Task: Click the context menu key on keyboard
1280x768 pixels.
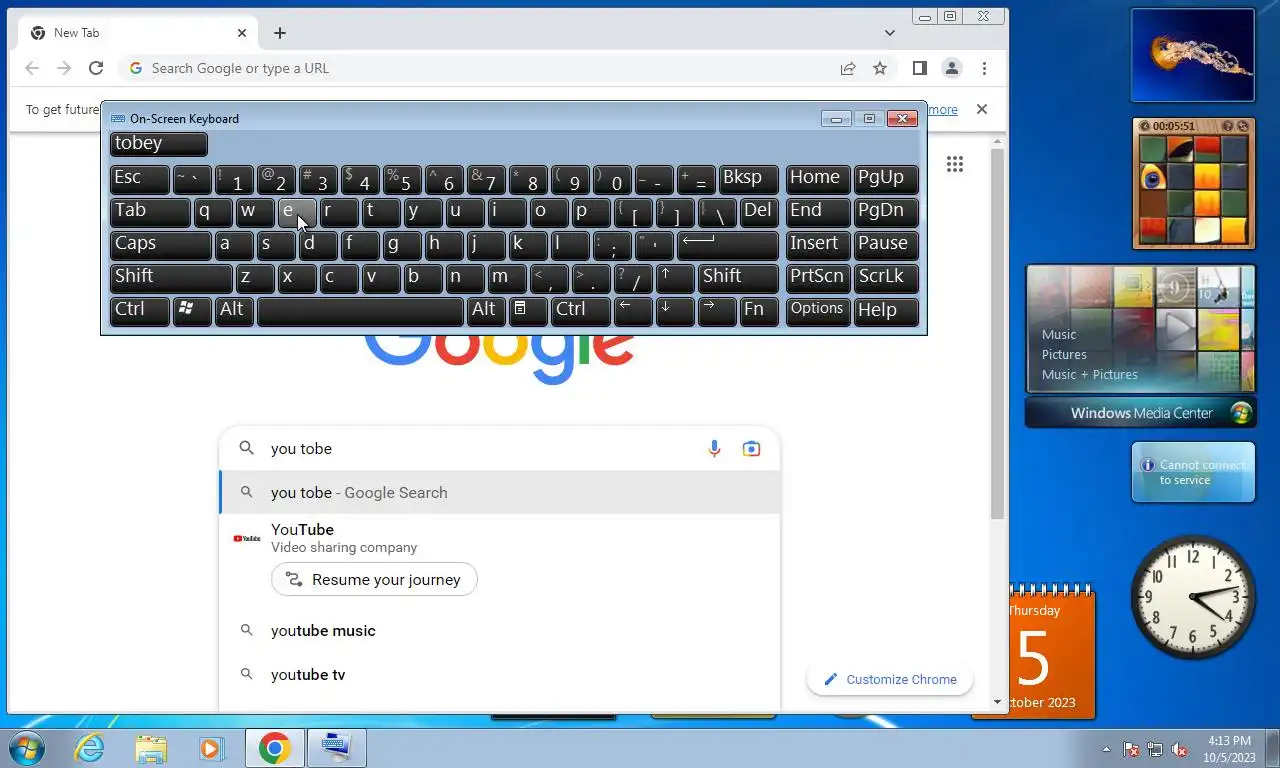Action: tap(528, 312)
